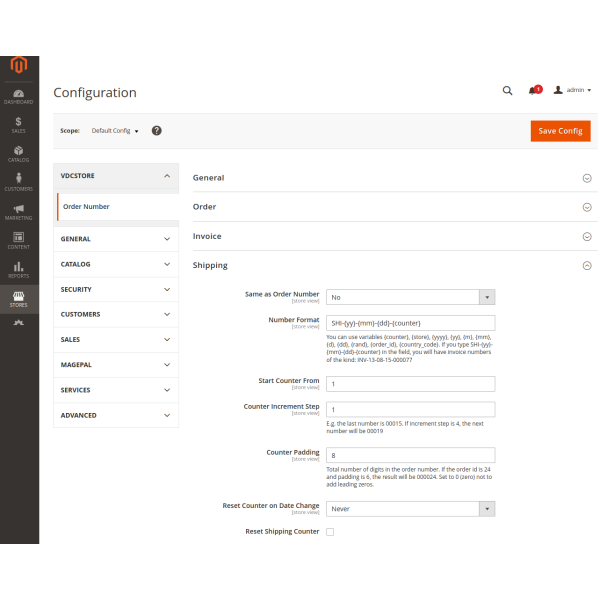Image resolution: width=600 pixels, height=600 pixels.
Task: Expand the Invoice section
Action: [x=395, y=236]
